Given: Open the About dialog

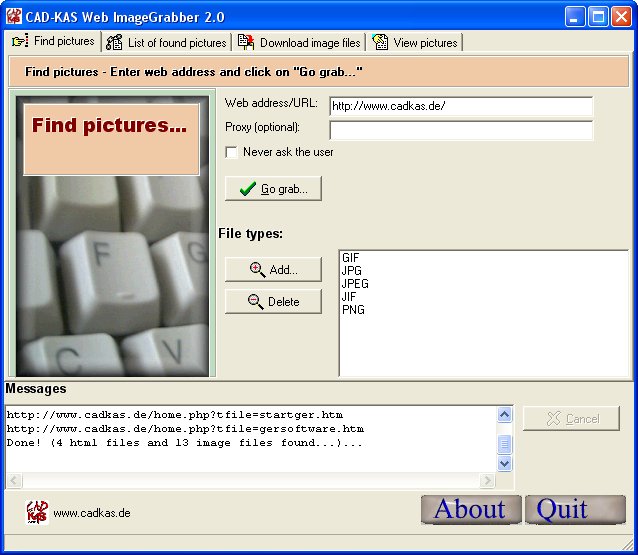Looking at the screenshot, I should click(x=470, y=509).
